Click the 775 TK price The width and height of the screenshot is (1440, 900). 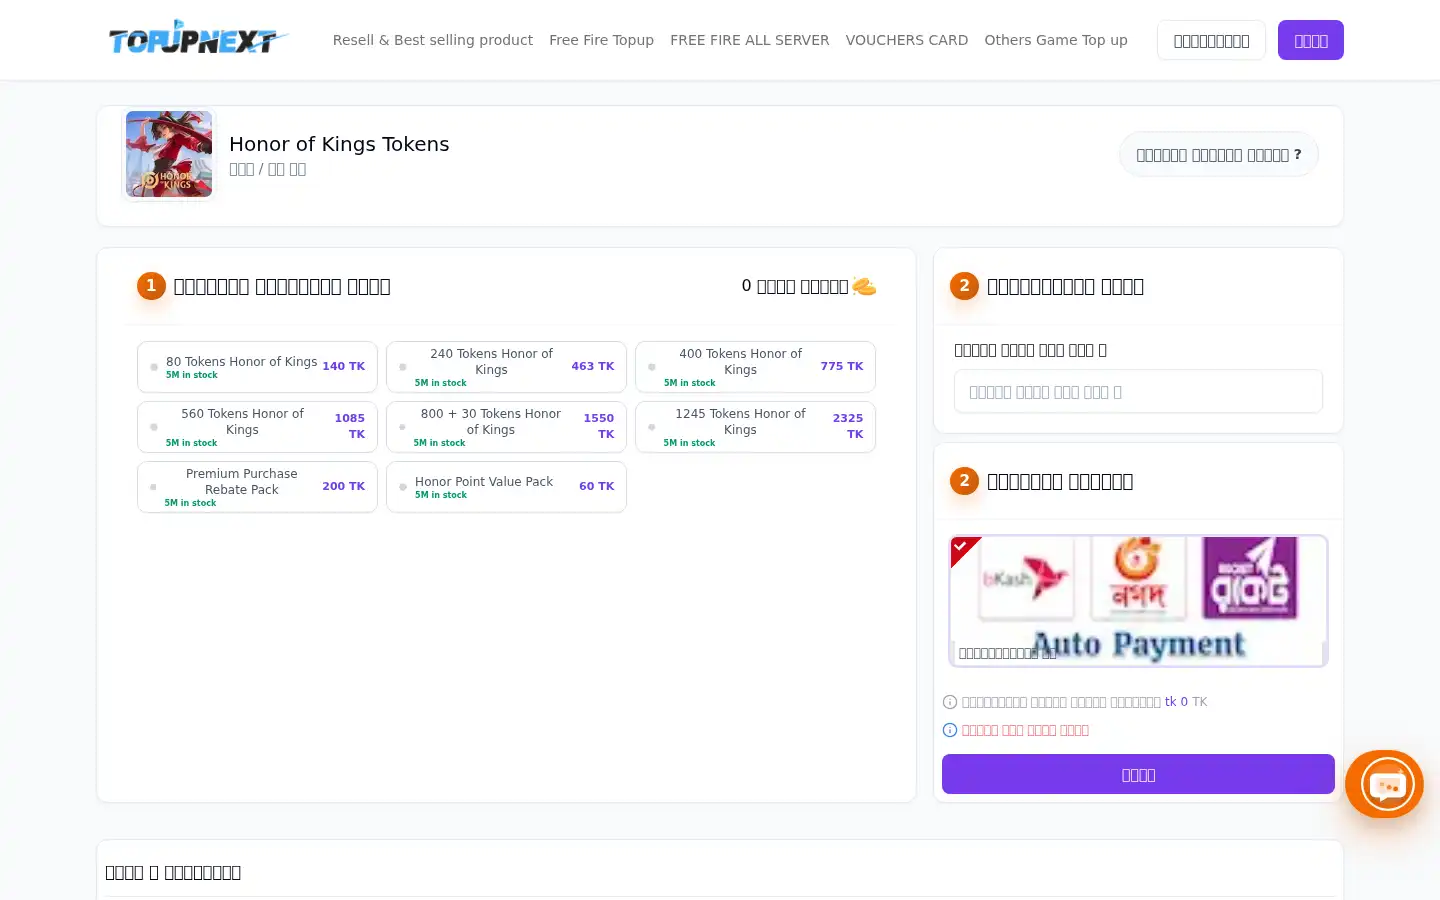841,366
